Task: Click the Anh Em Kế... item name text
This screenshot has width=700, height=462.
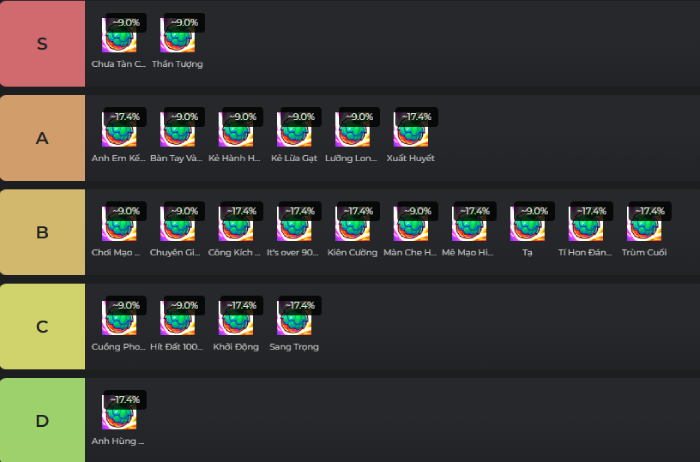Action: 119,158
